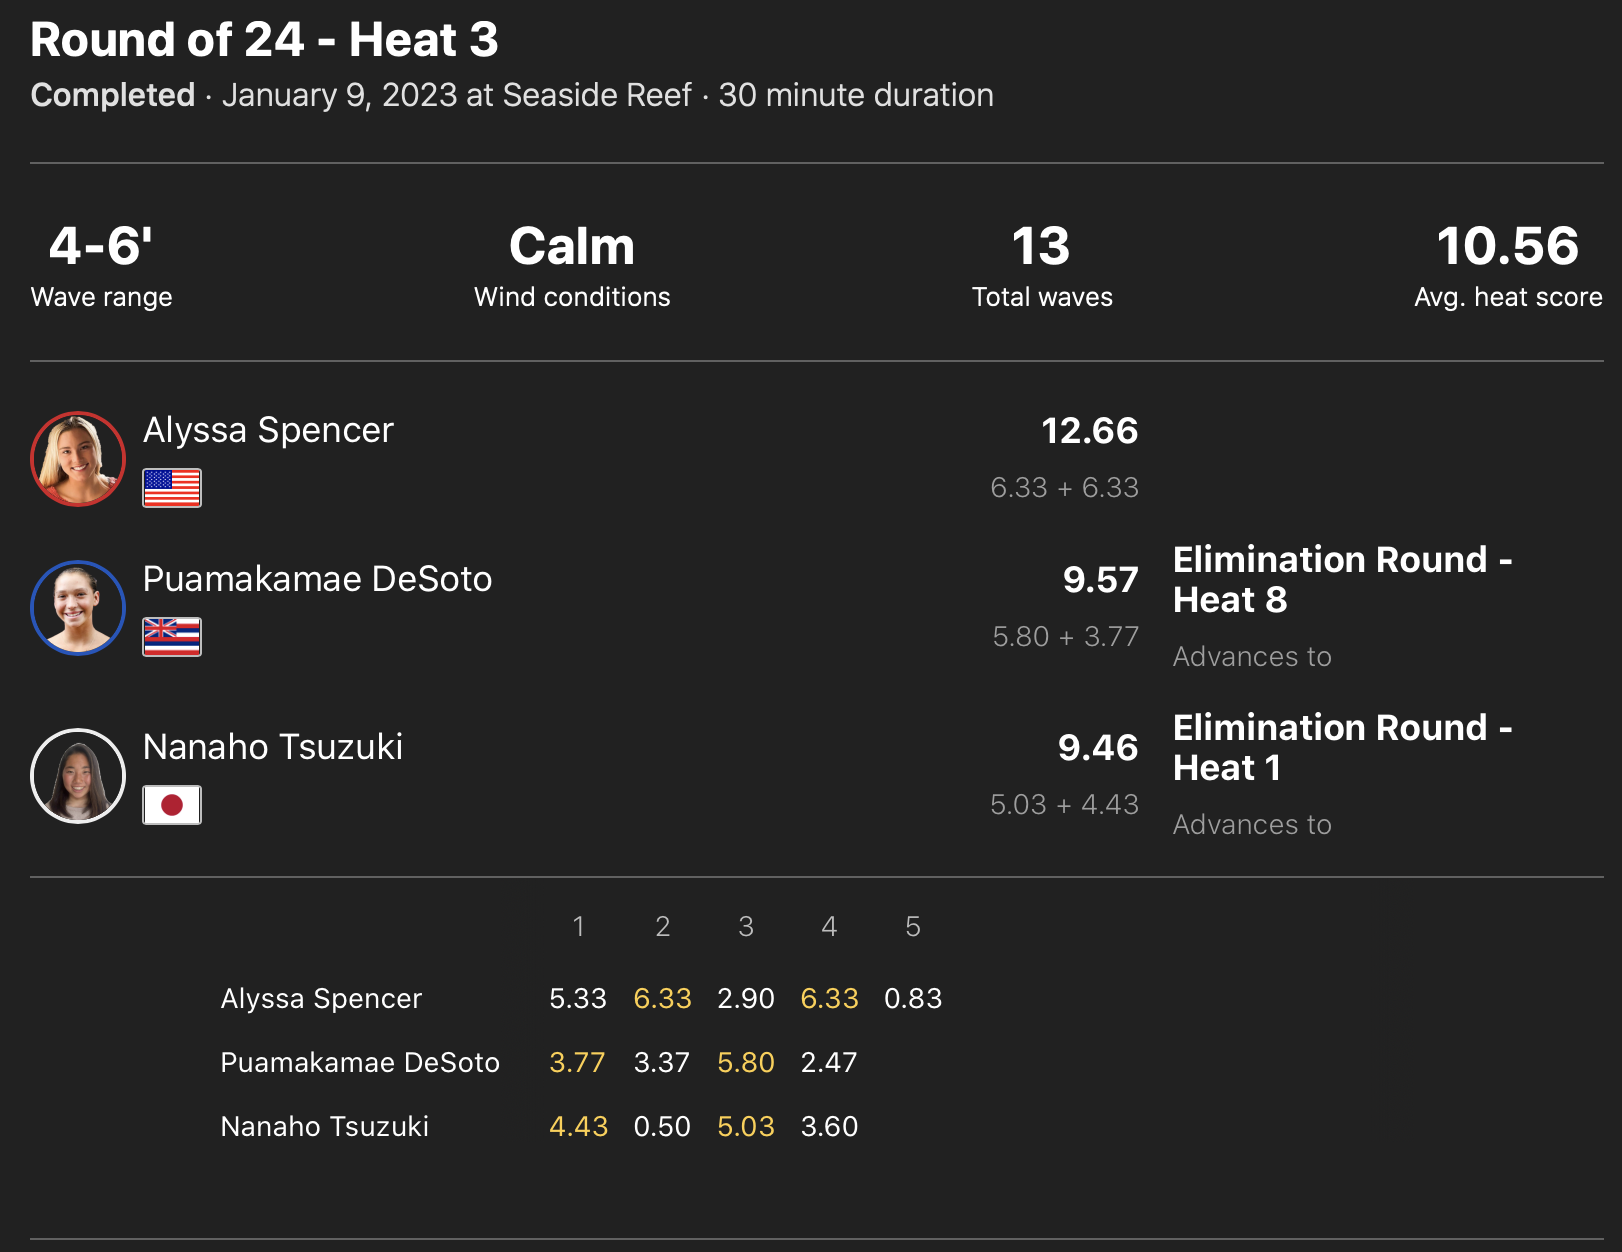The width and height of the screenshot is (1622, 1252).
Task: Click the Hawaii flag icon
Action: tap(172, 637)
